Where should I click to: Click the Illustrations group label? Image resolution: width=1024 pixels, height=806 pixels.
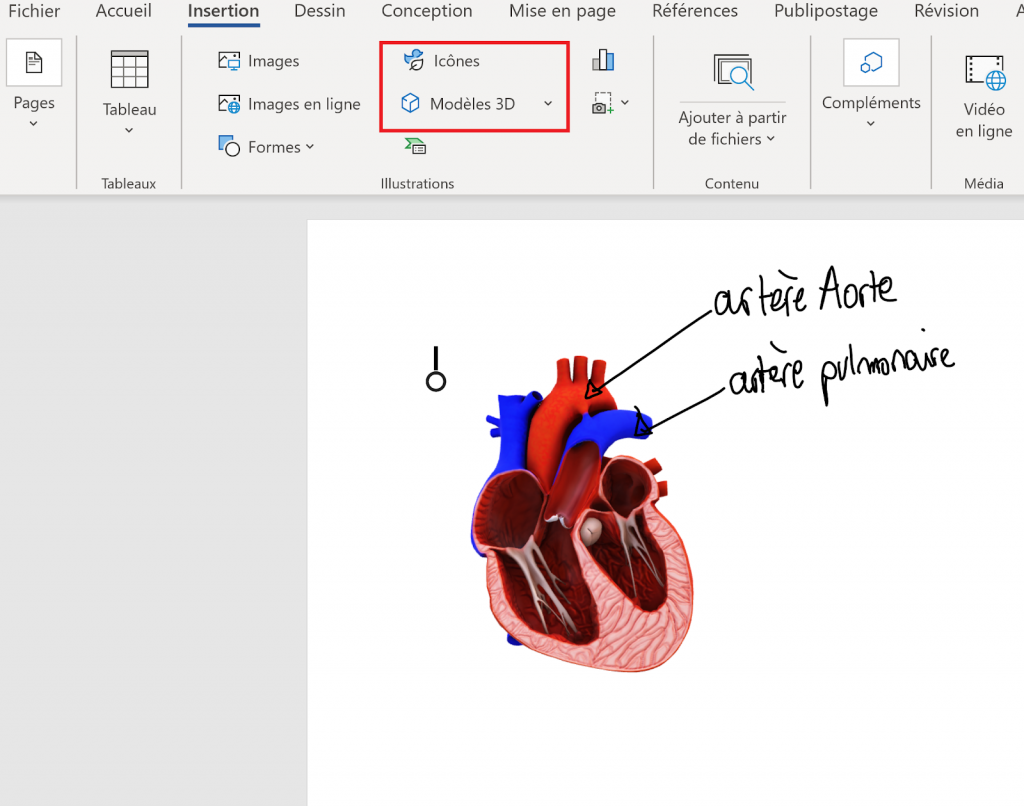[417, 184]
